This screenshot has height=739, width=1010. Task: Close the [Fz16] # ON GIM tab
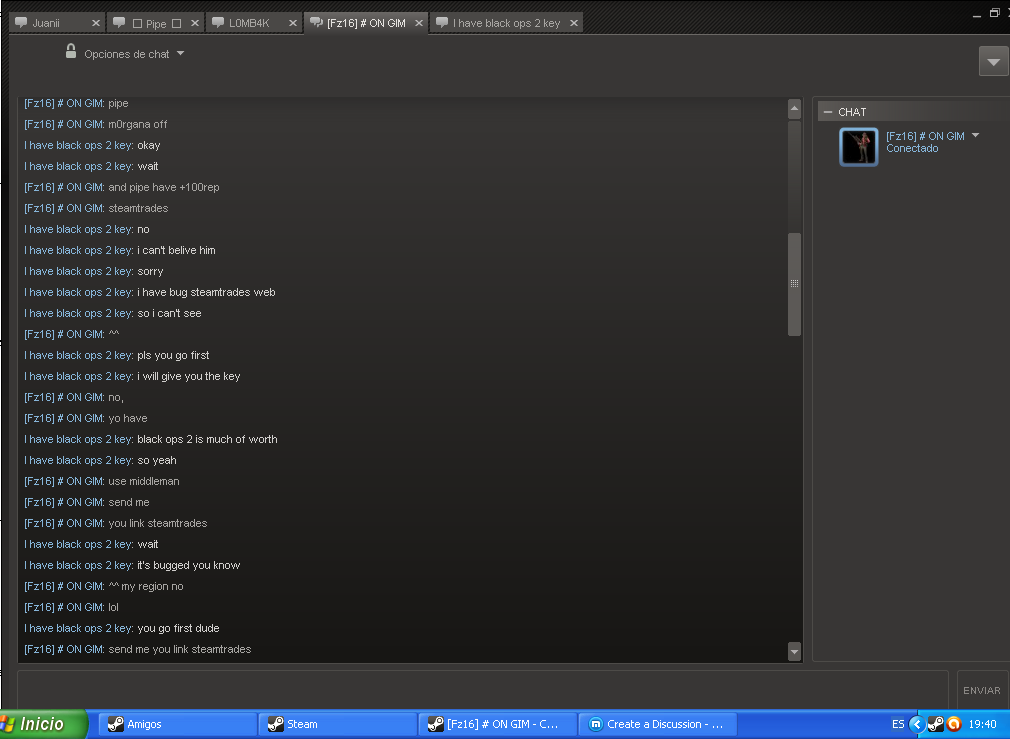pyautogui.click(x=419, y=23)
